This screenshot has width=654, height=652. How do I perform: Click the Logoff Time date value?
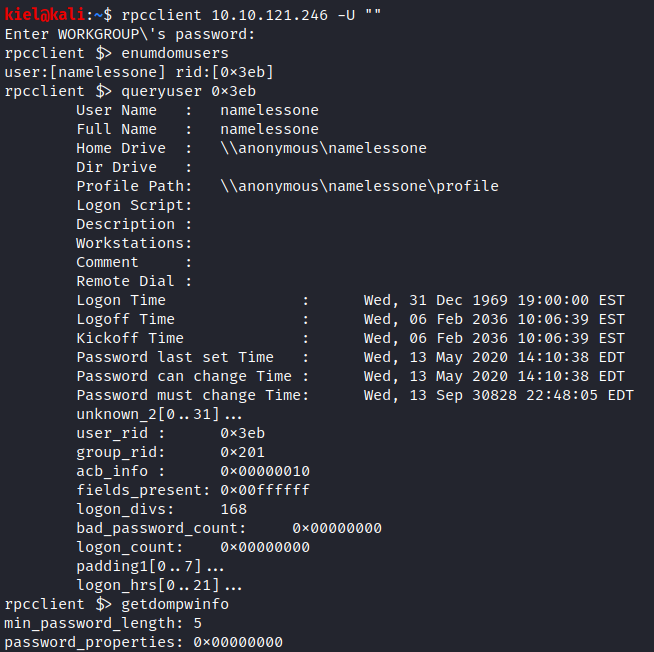494,319
